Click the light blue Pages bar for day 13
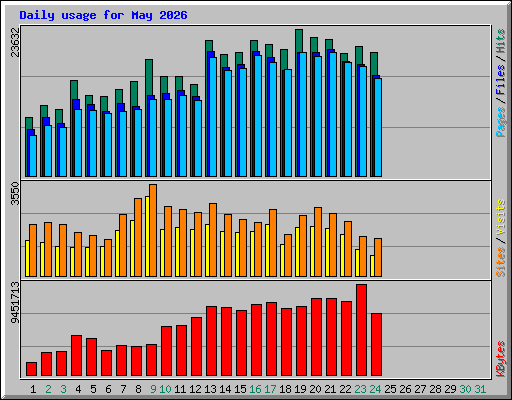Screen dimensions: 512x400 213,117
